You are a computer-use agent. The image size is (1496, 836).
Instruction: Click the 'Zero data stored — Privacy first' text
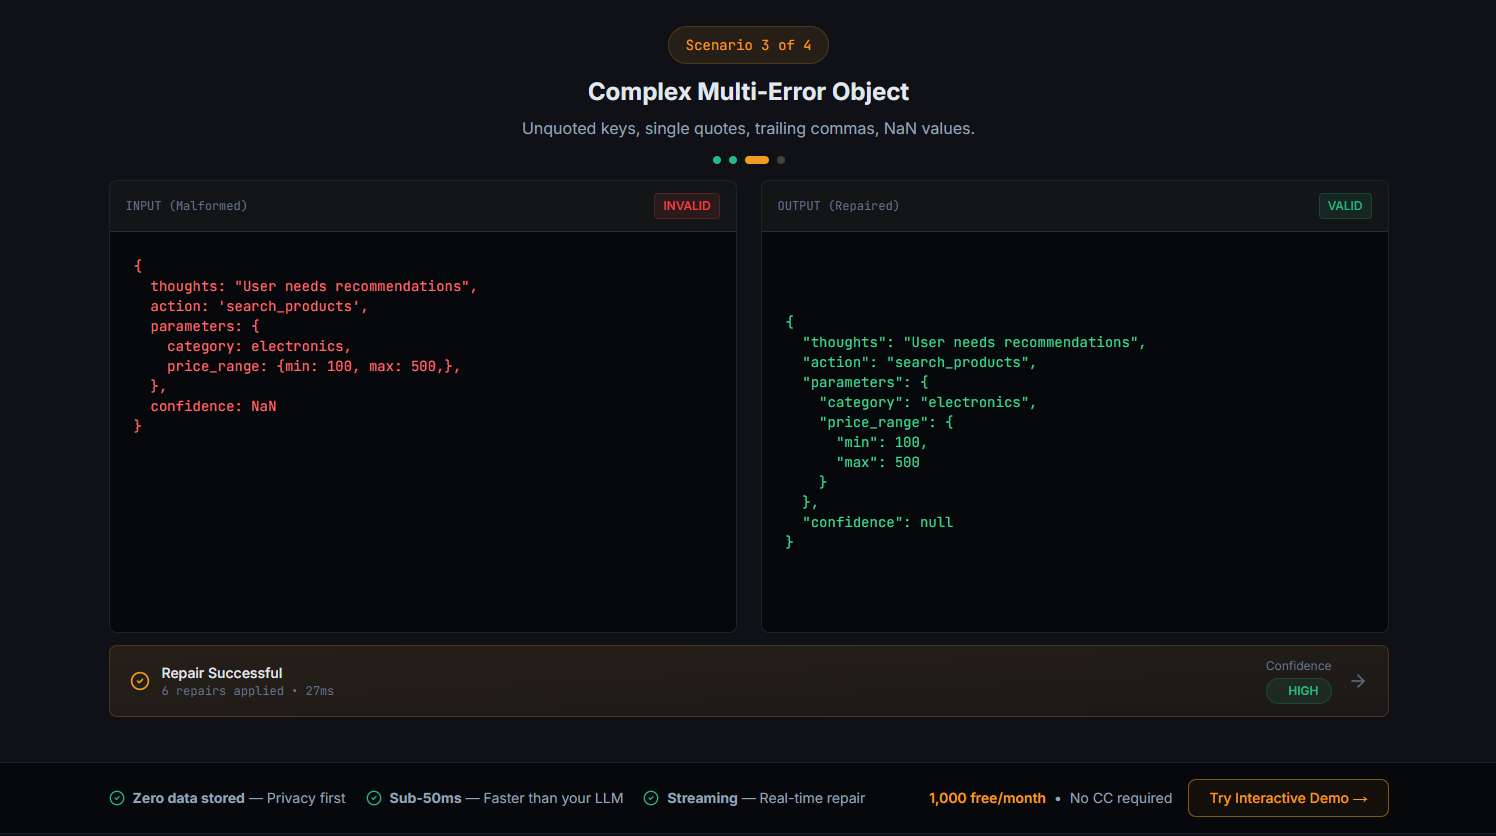(x=239, y=798)
